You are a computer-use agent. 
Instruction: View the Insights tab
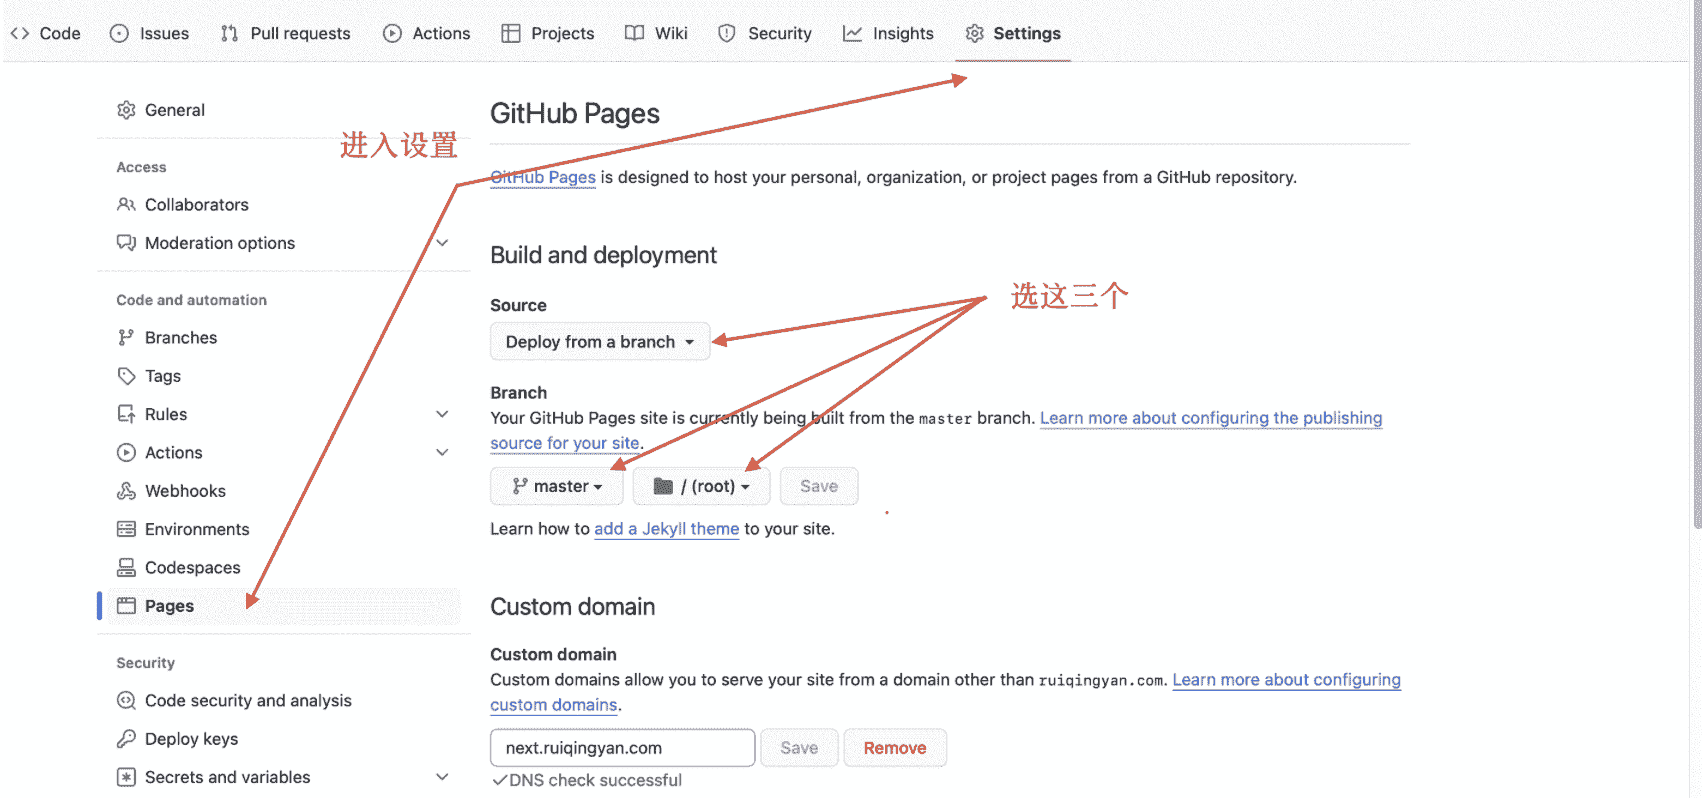(888, 33)
